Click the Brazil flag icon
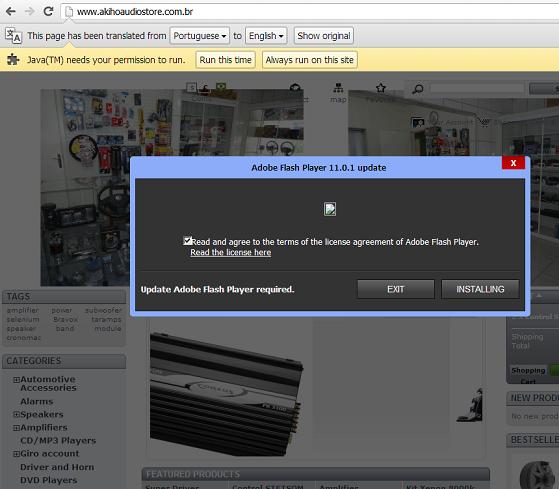559x489 pixels. [221, 87]
